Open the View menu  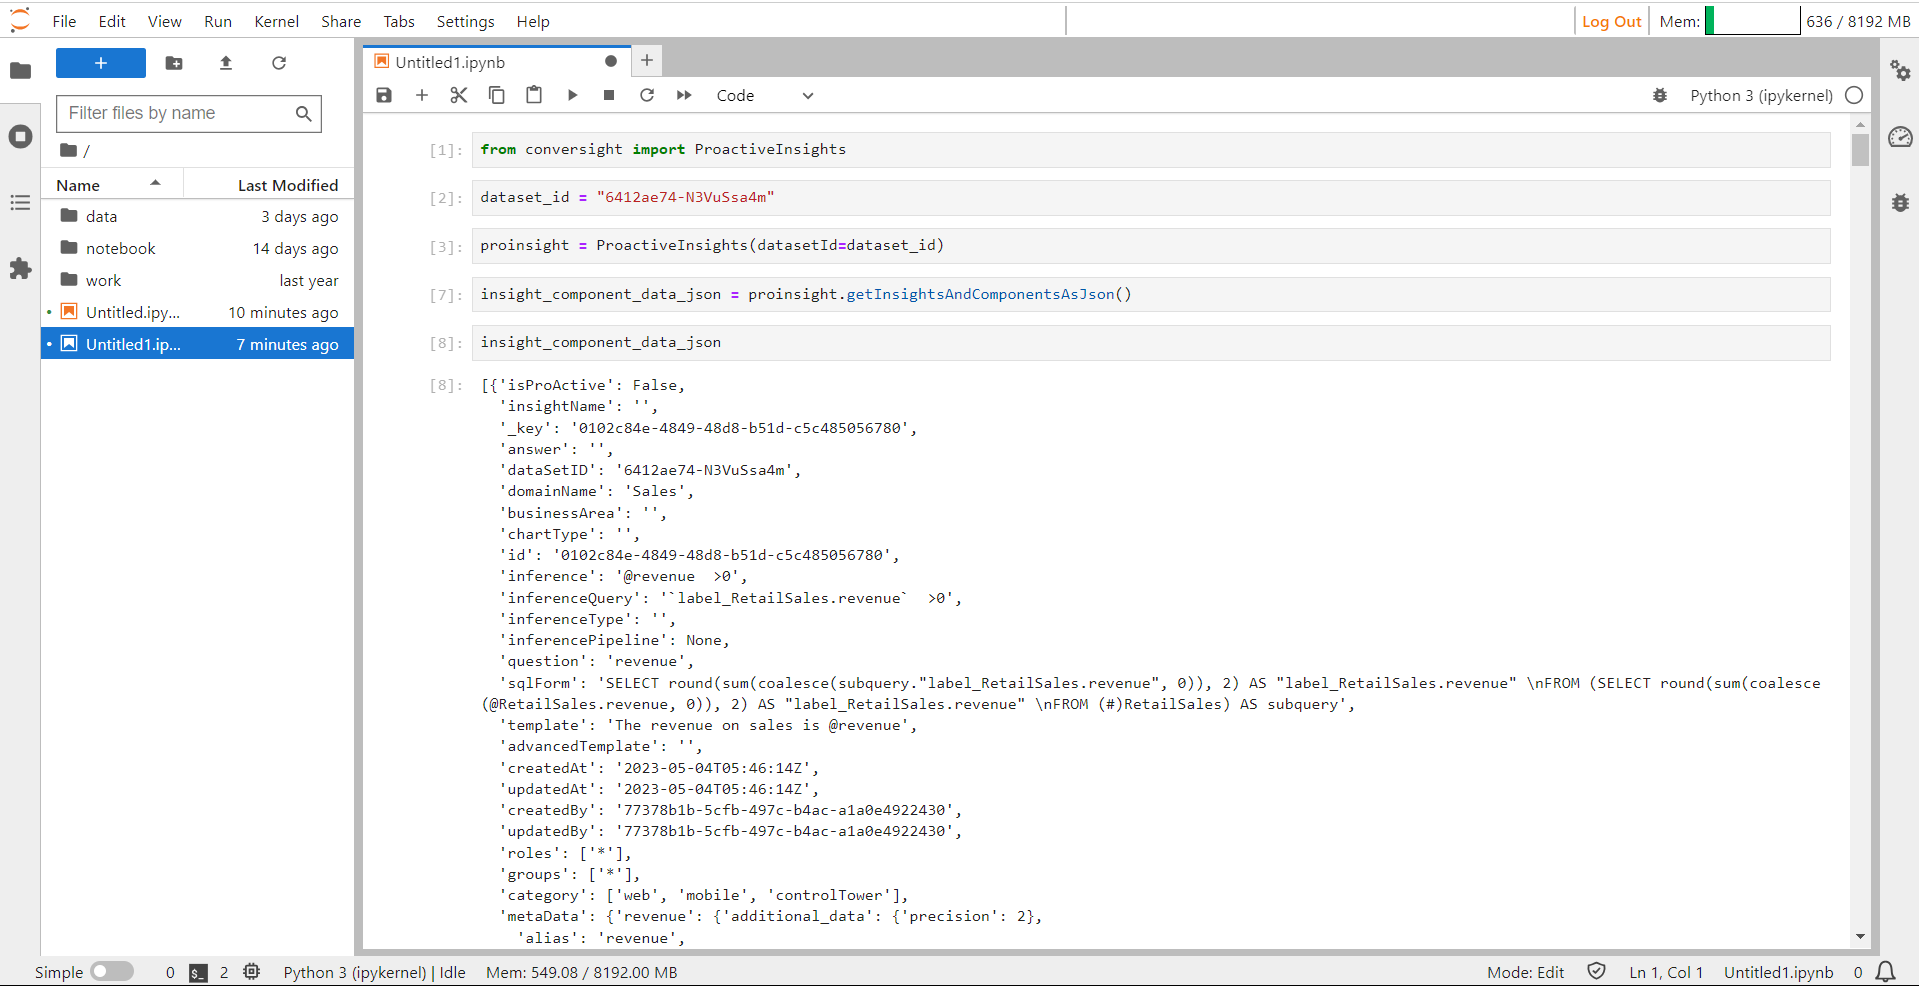pyautogui.click(x=165, y=21)
